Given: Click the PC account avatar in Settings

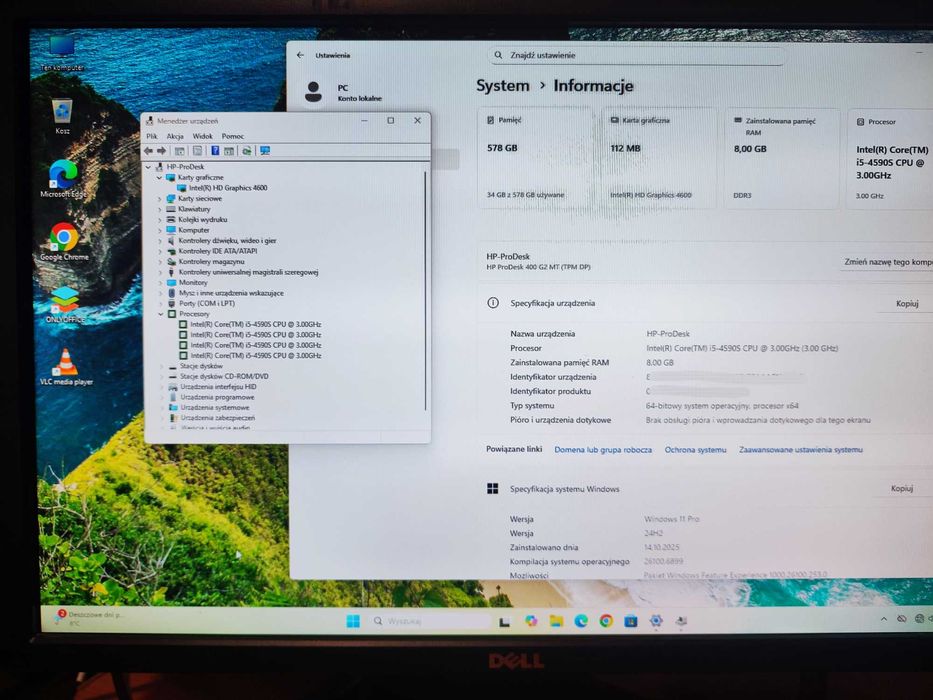Looking at the screenshot, I should point(314,92).
